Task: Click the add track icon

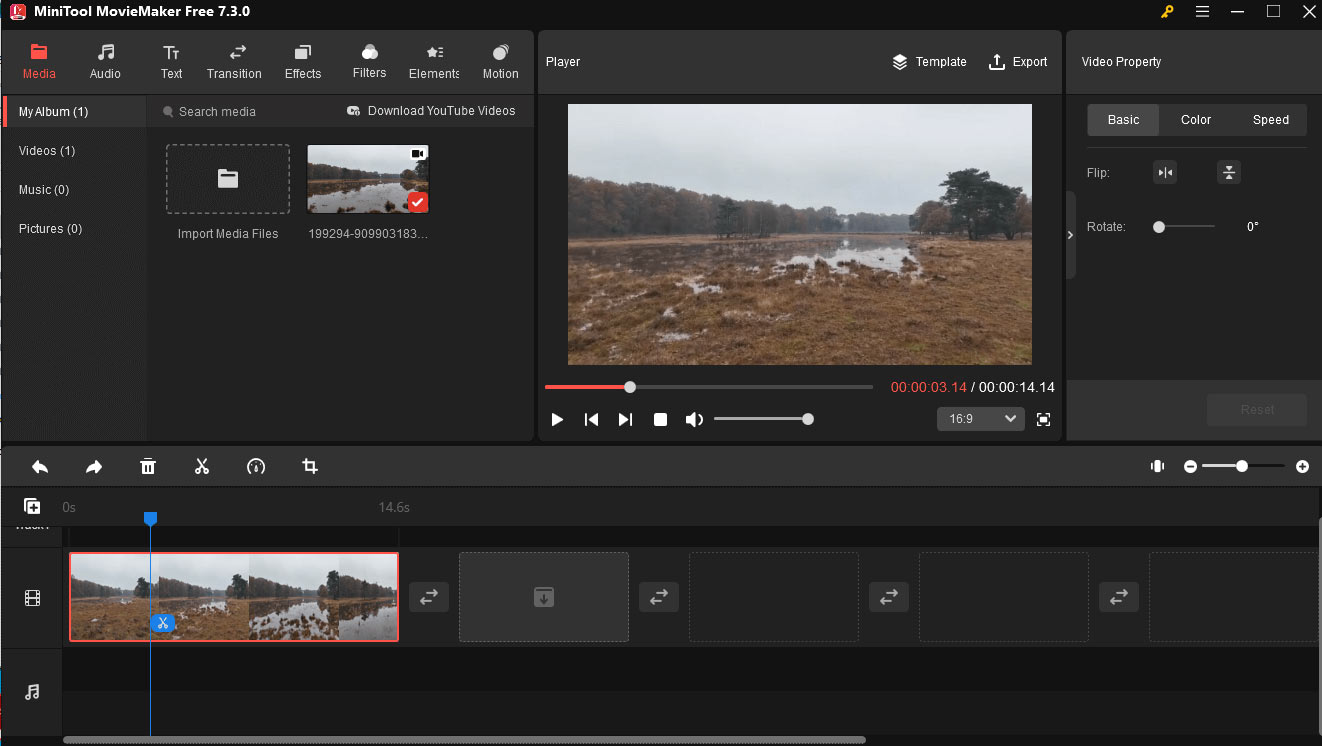Action: click(32, 507)
